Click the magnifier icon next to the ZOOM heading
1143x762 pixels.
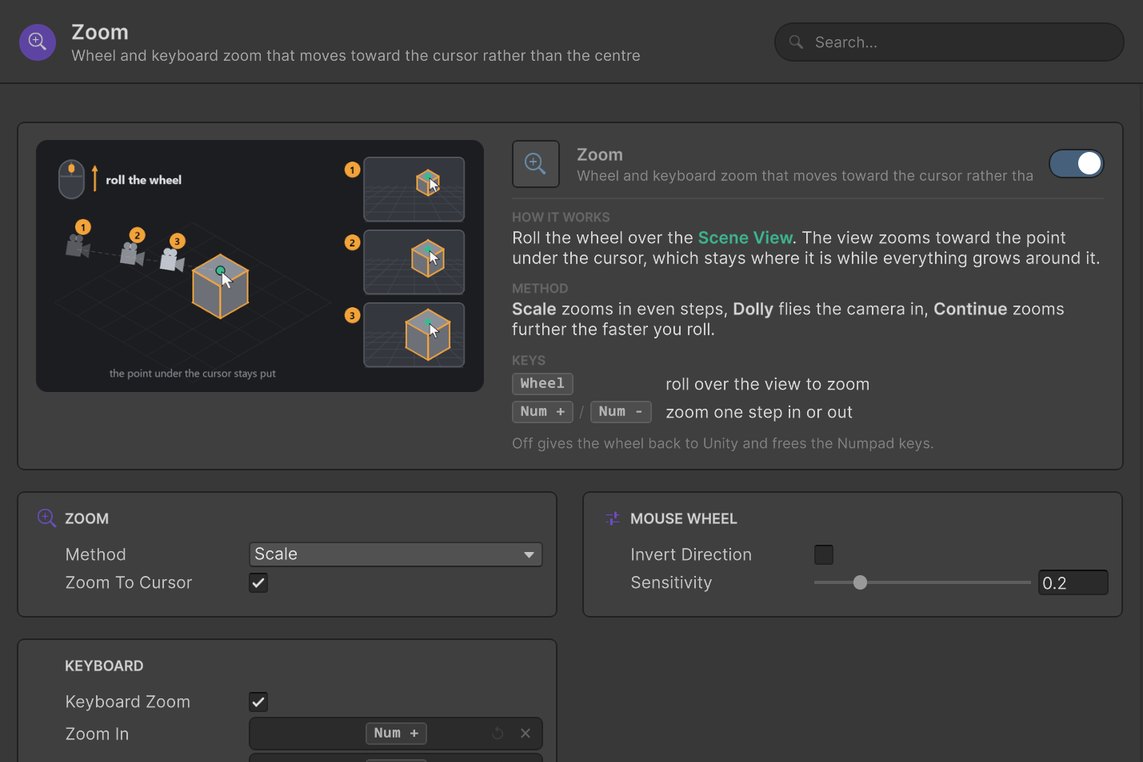(47, 518)
